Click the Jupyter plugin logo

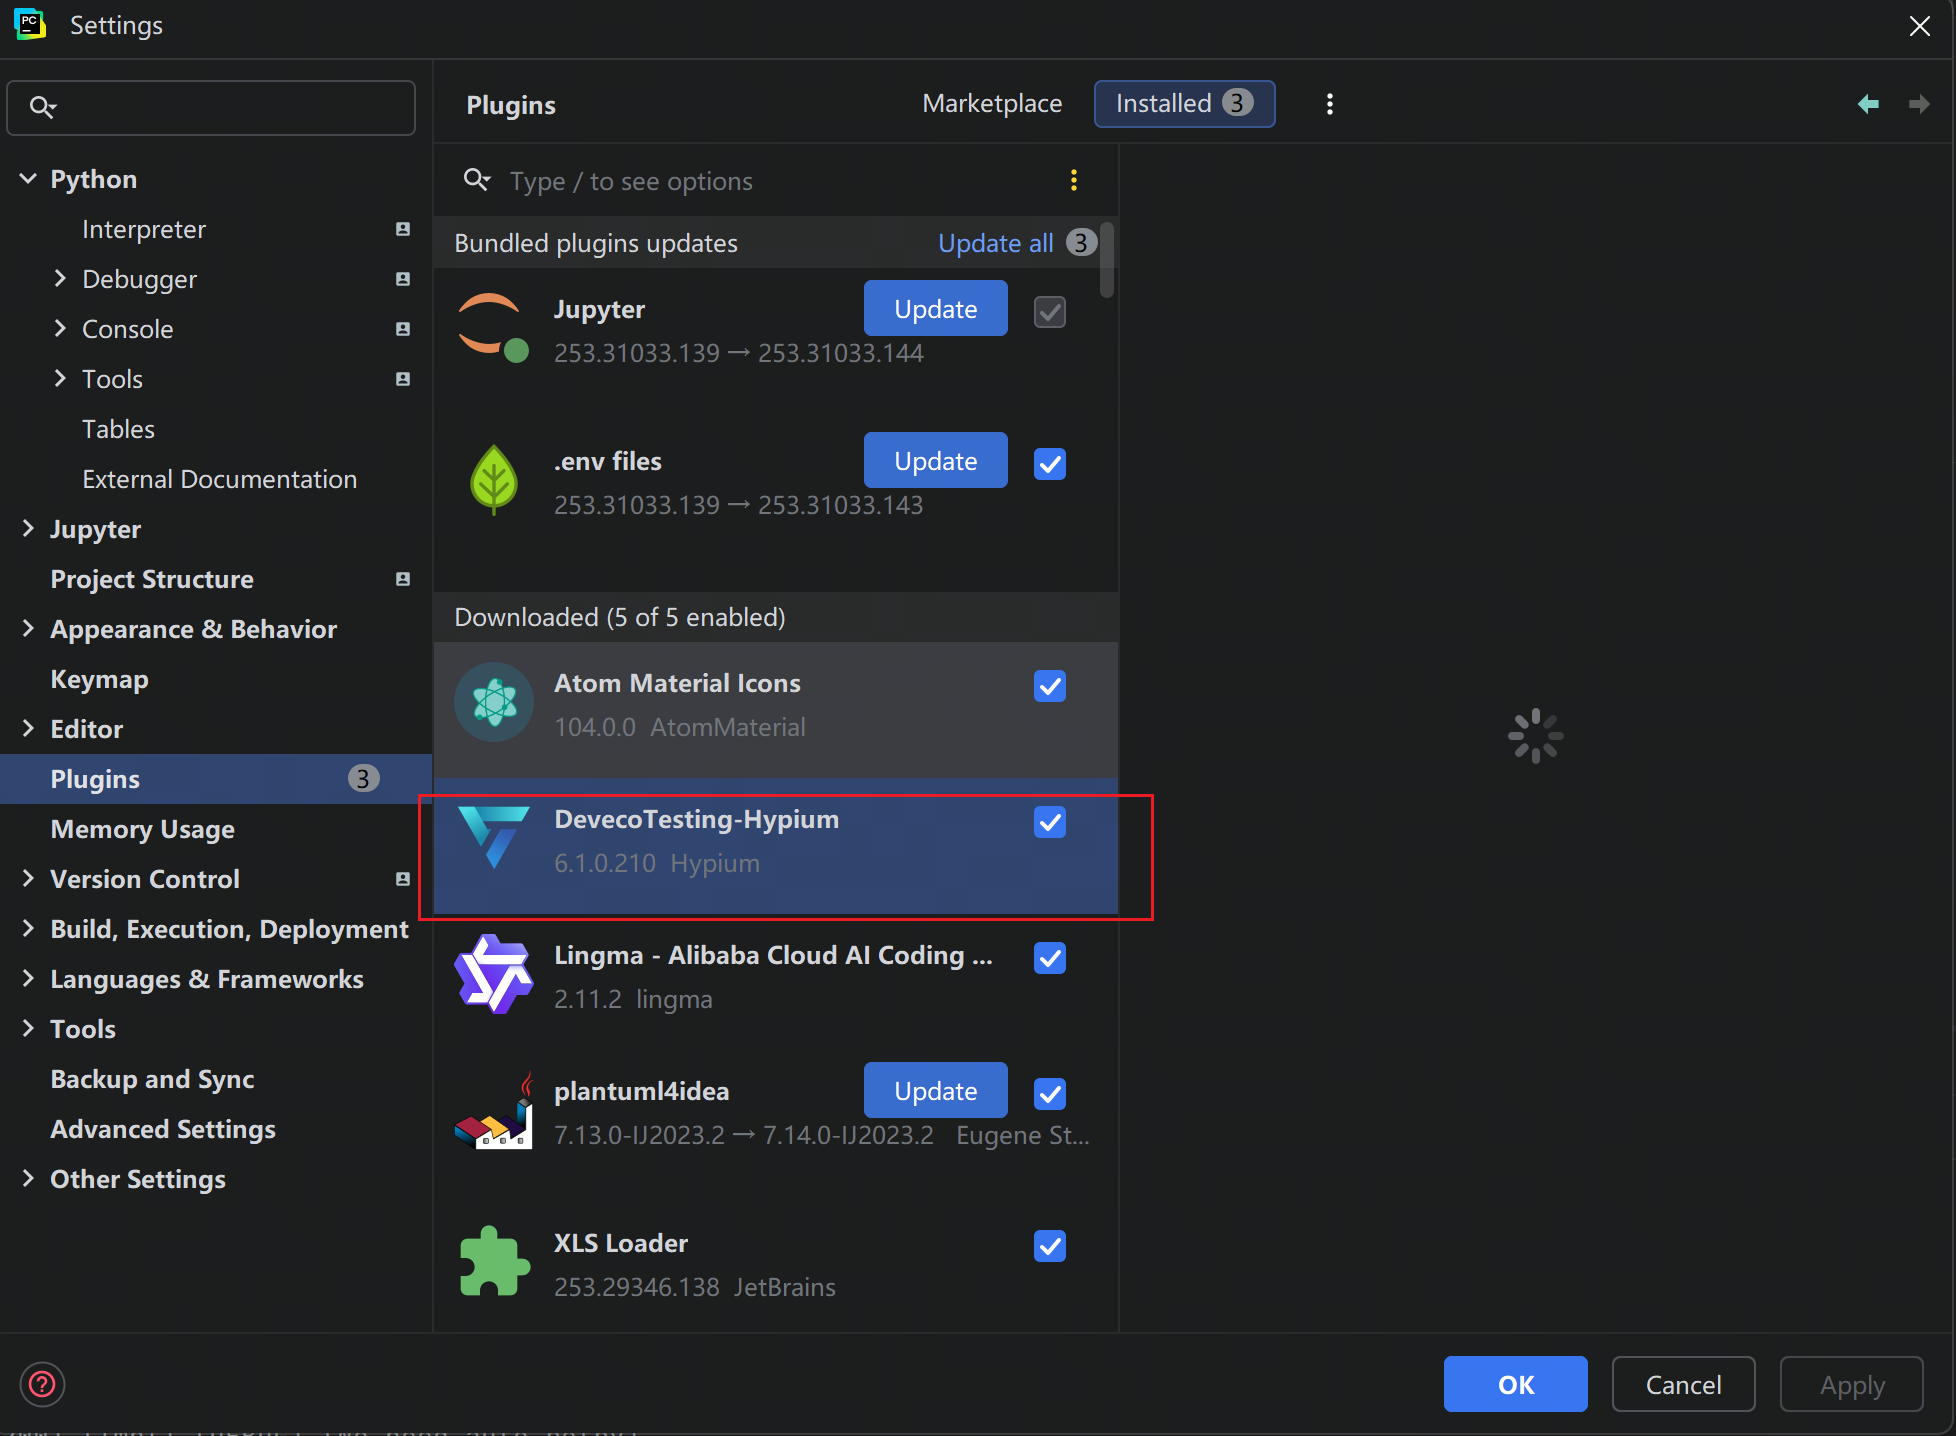point(493,327)
